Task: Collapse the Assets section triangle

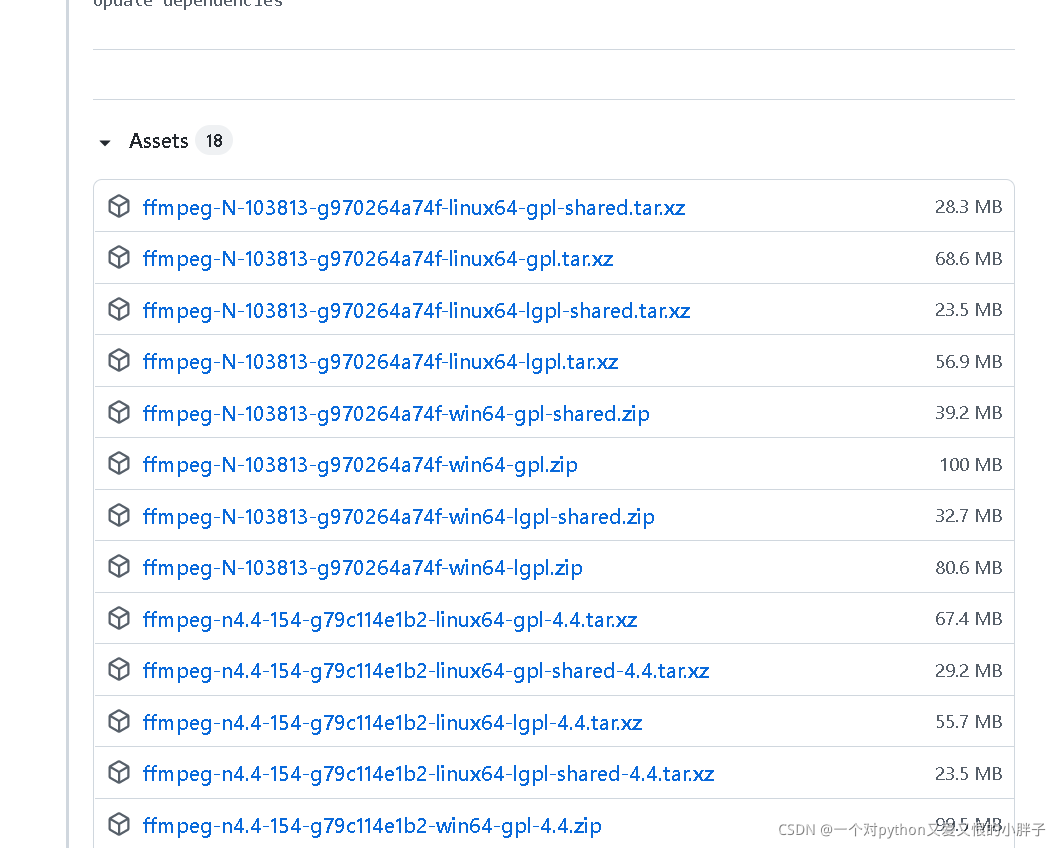Action: click(x=105, y=142)
